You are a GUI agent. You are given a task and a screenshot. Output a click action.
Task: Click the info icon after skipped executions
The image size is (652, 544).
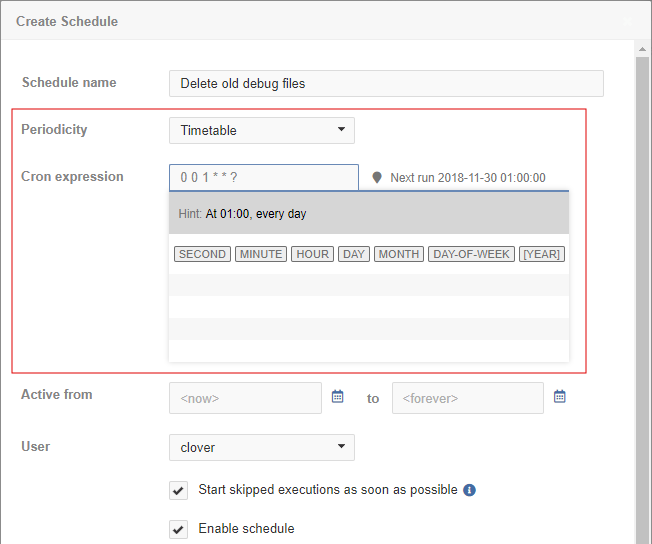470,490
